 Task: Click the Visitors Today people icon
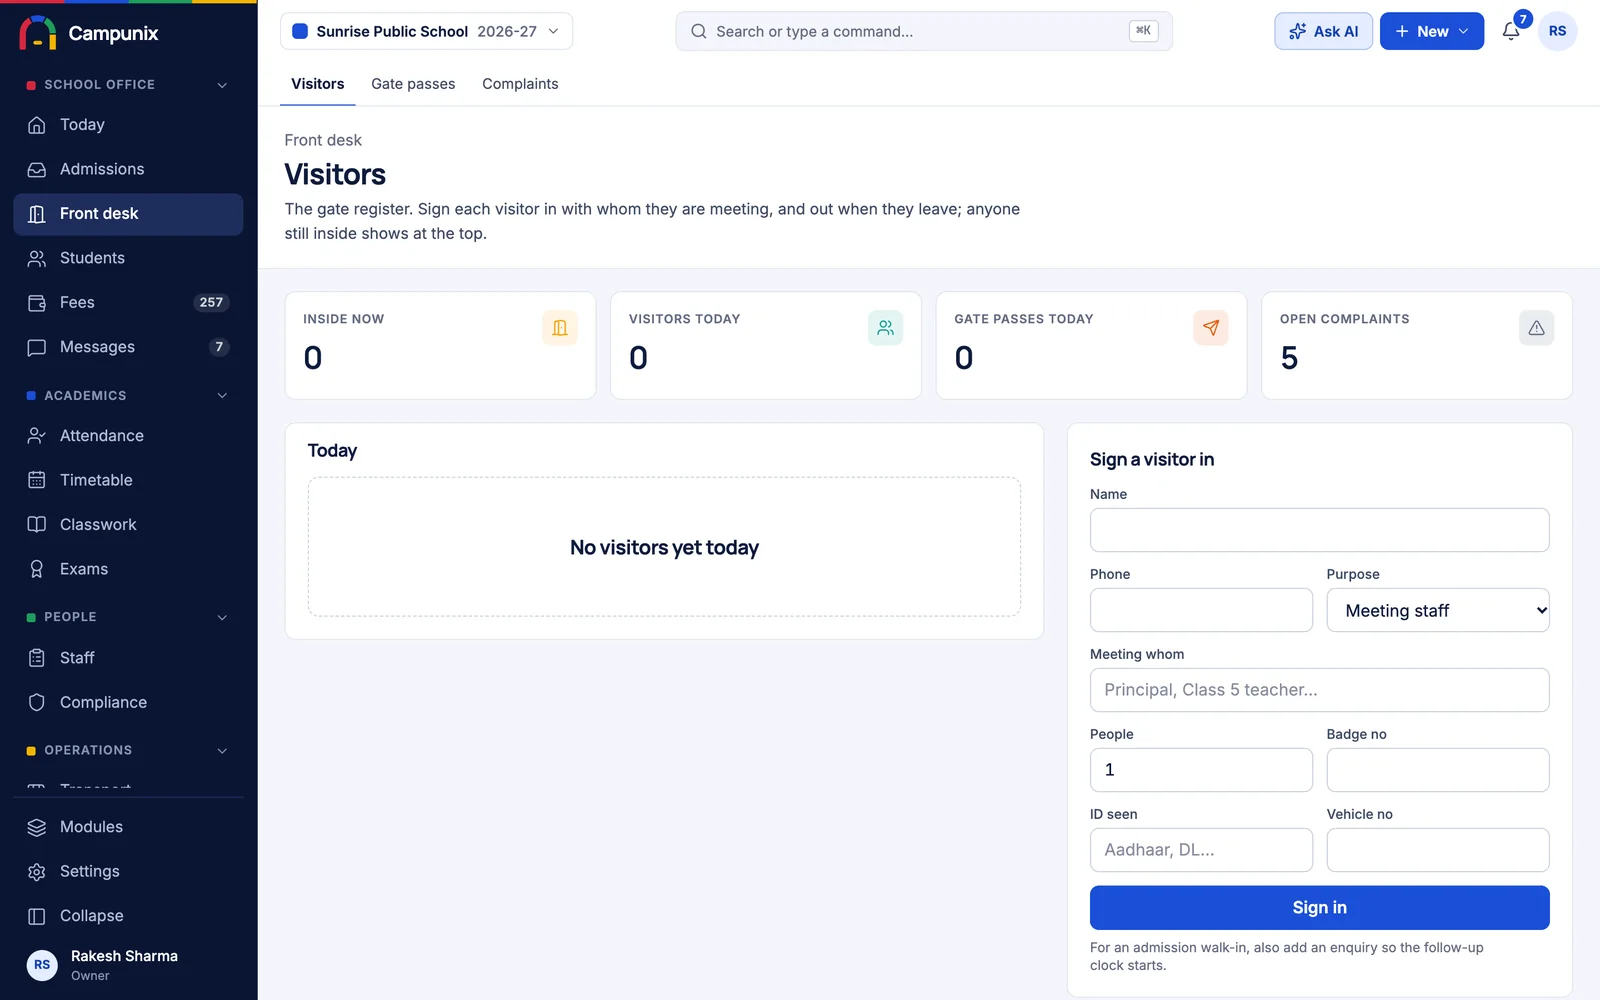(x=885, y=328)
